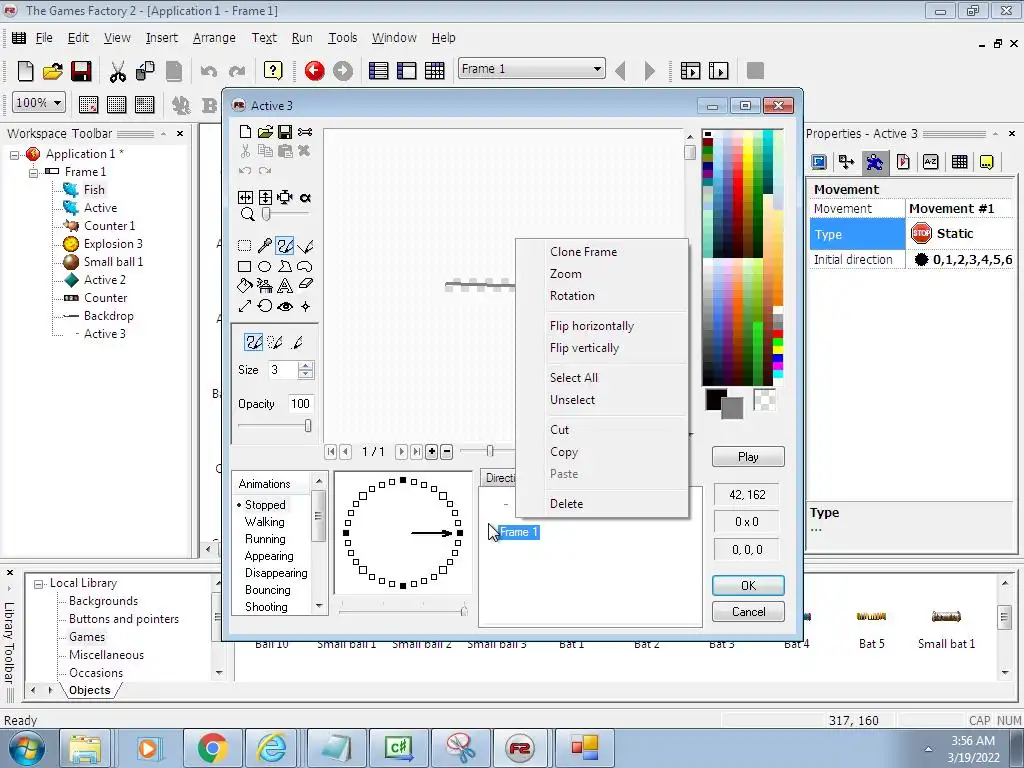1024x768 pixels.
Task: Choose Select All from context menu
Action: 573,377
